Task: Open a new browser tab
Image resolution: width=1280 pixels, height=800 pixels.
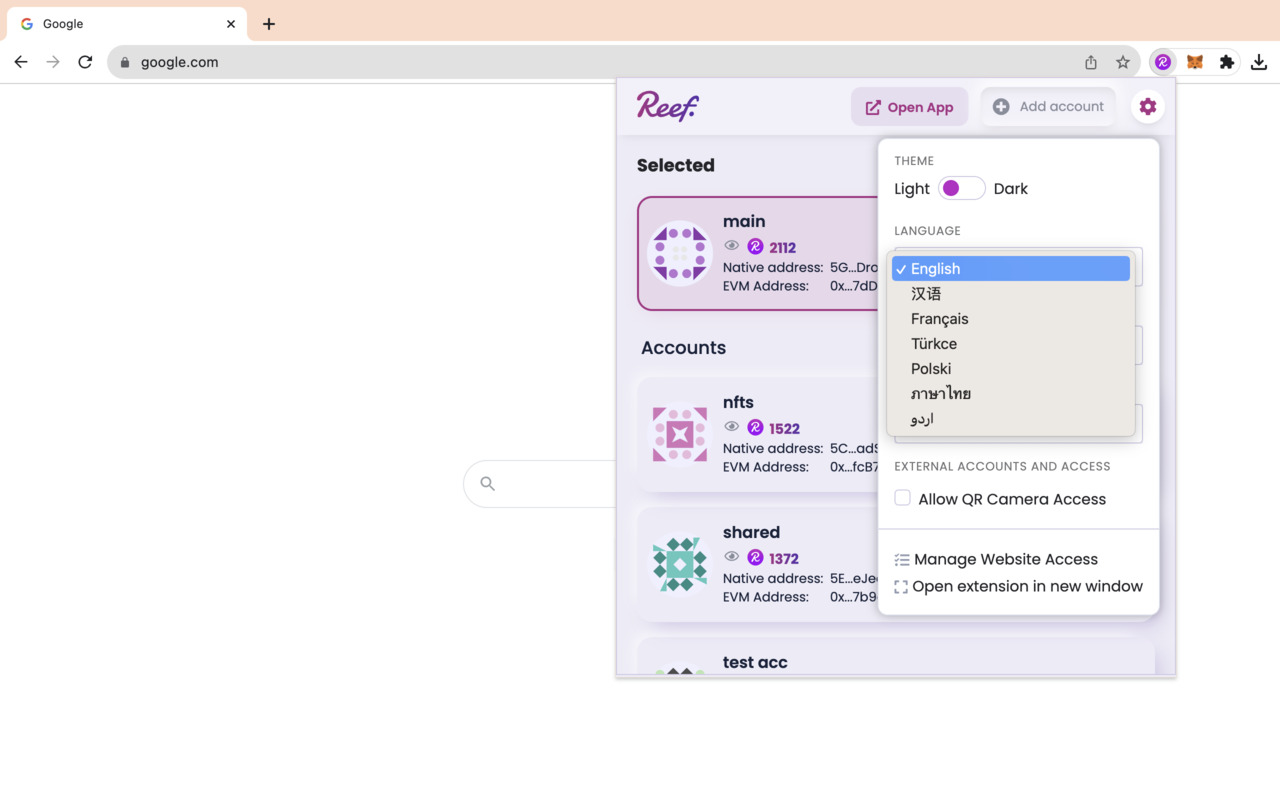Action: (268, 23)
